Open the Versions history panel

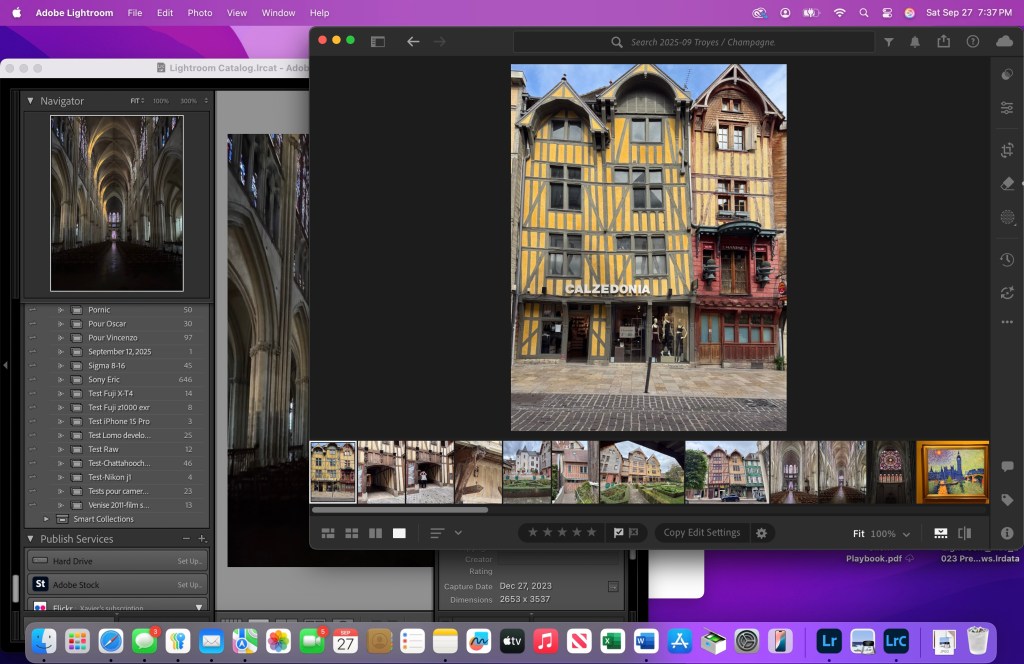click(x=1007, y=260)
